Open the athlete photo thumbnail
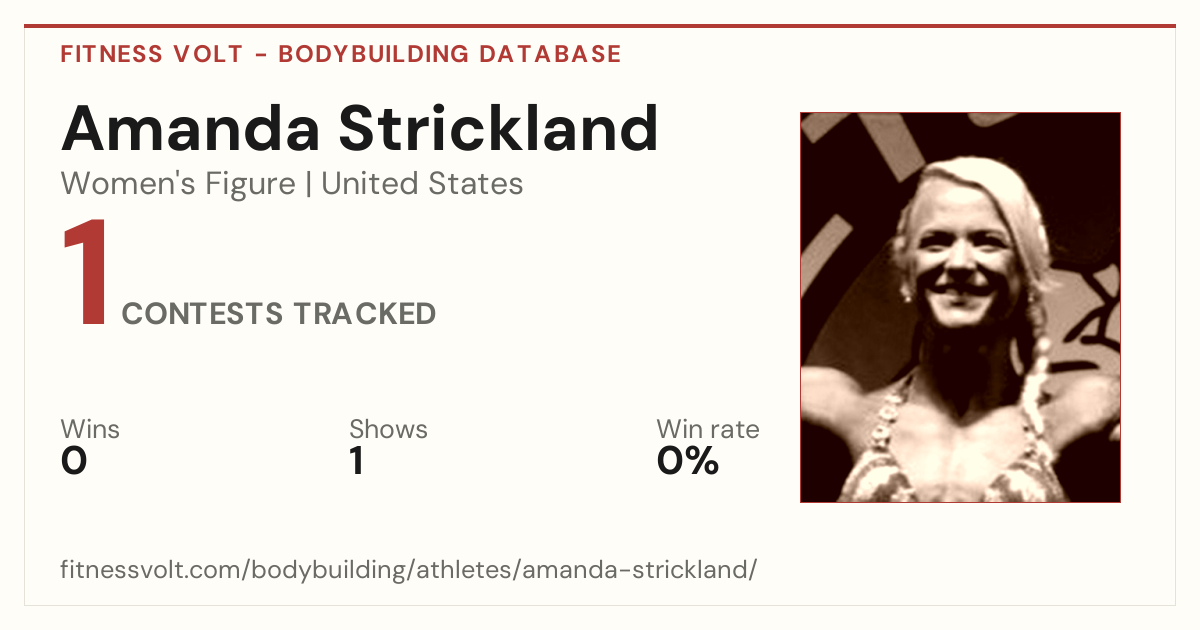This screenshot has height=630, width=1200. (960, 307)
